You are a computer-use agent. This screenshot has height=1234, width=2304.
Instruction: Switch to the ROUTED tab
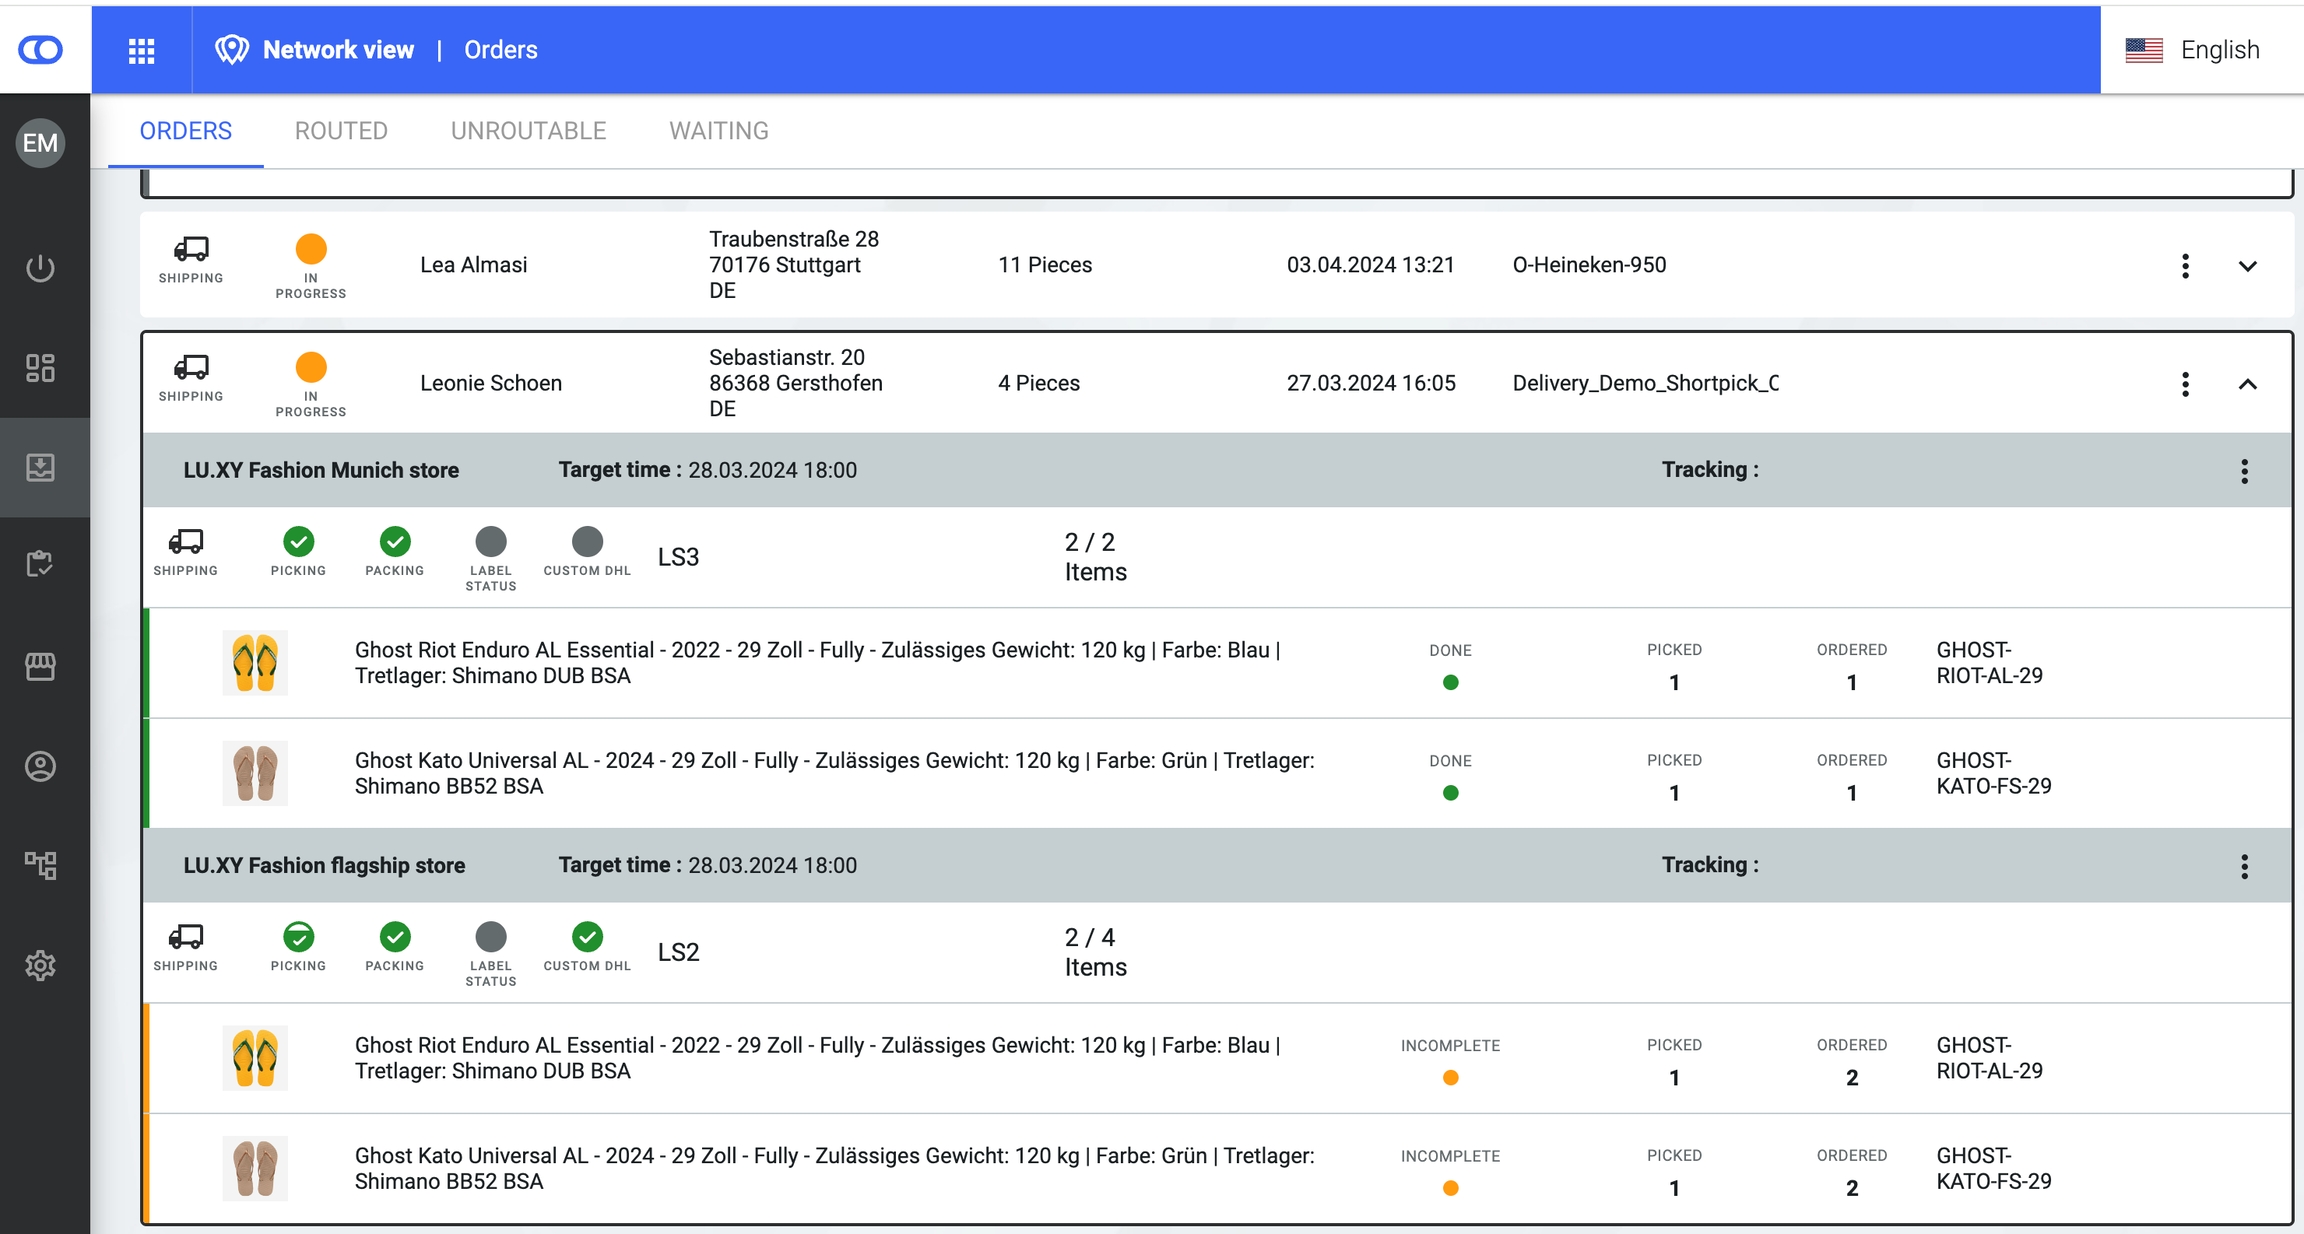coord(341,131)
